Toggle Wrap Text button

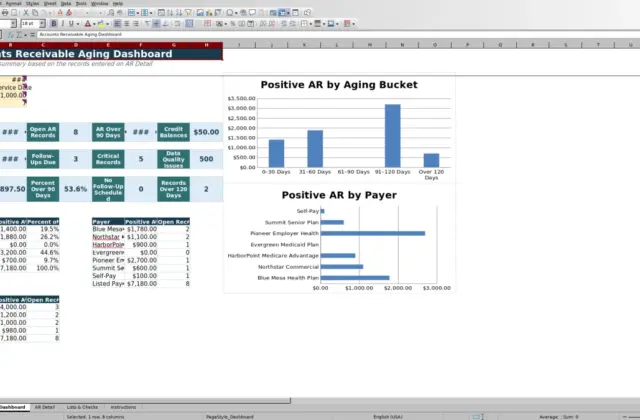coord(178,24)
